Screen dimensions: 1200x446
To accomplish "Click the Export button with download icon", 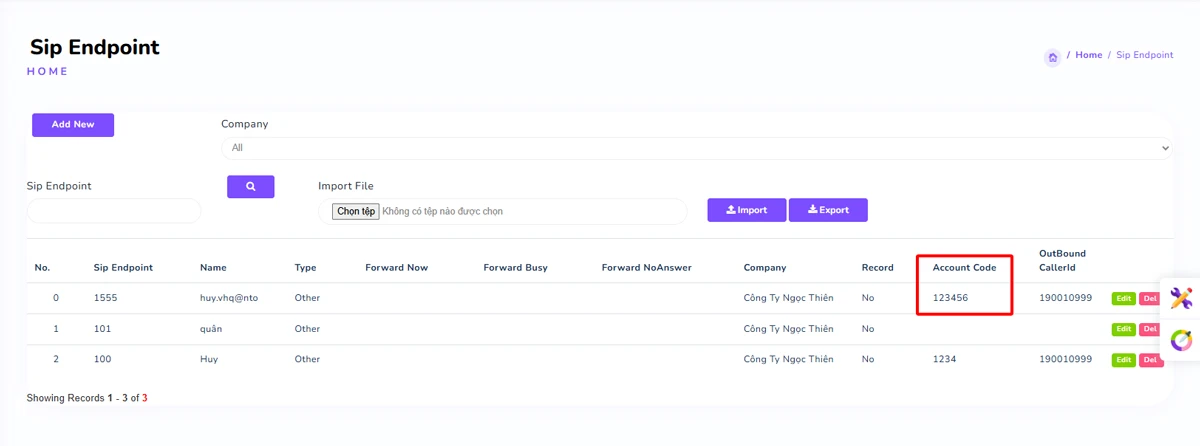I will coord(828,210).
